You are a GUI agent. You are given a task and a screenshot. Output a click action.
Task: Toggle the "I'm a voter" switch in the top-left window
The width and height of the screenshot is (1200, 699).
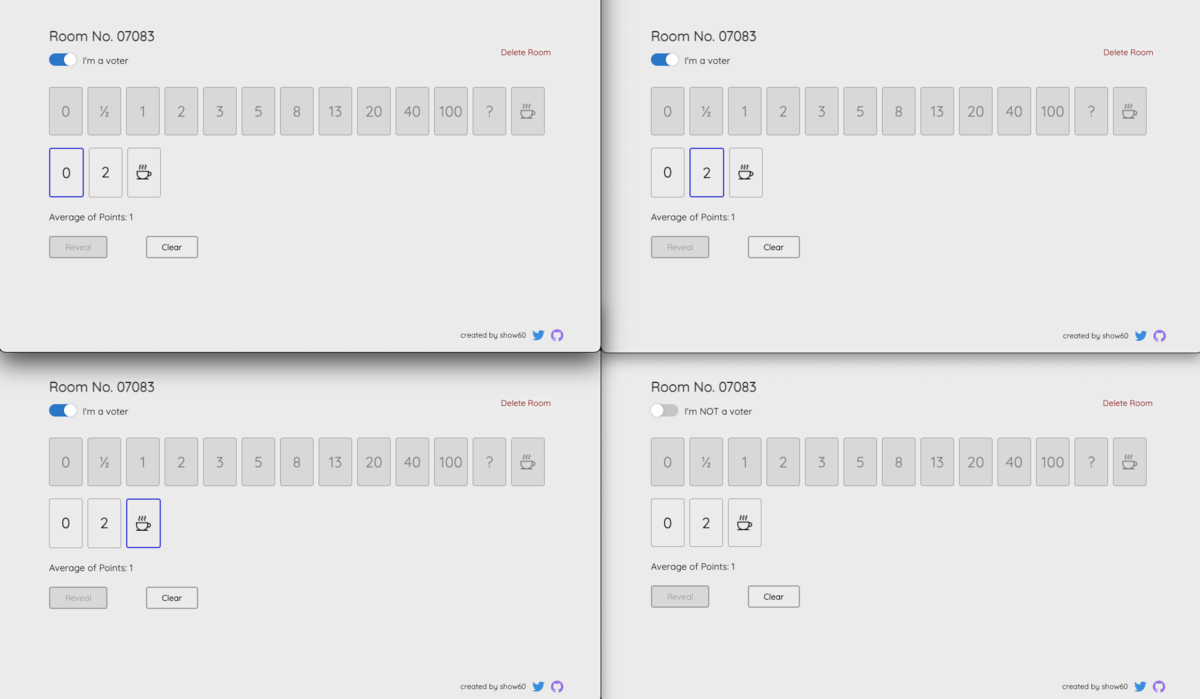coord(63,60)
